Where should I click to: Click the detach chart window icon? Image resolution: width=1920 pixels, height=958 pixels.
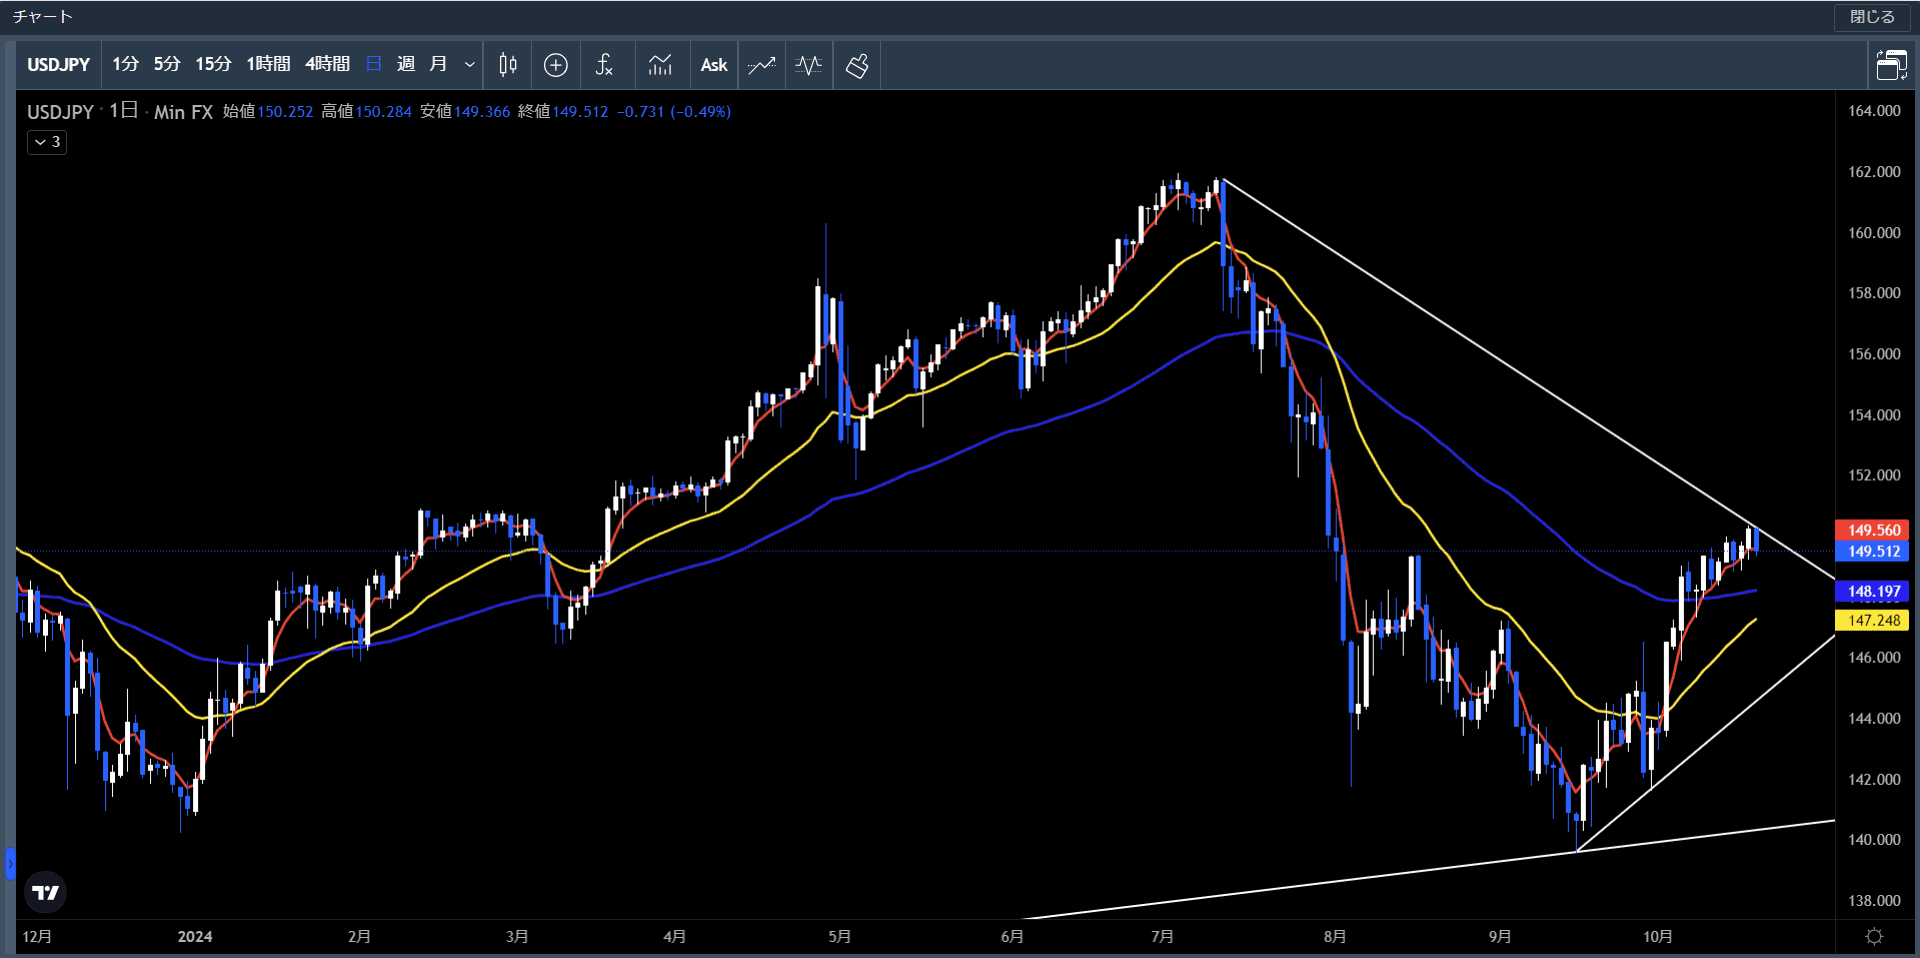click(1891, 65)
